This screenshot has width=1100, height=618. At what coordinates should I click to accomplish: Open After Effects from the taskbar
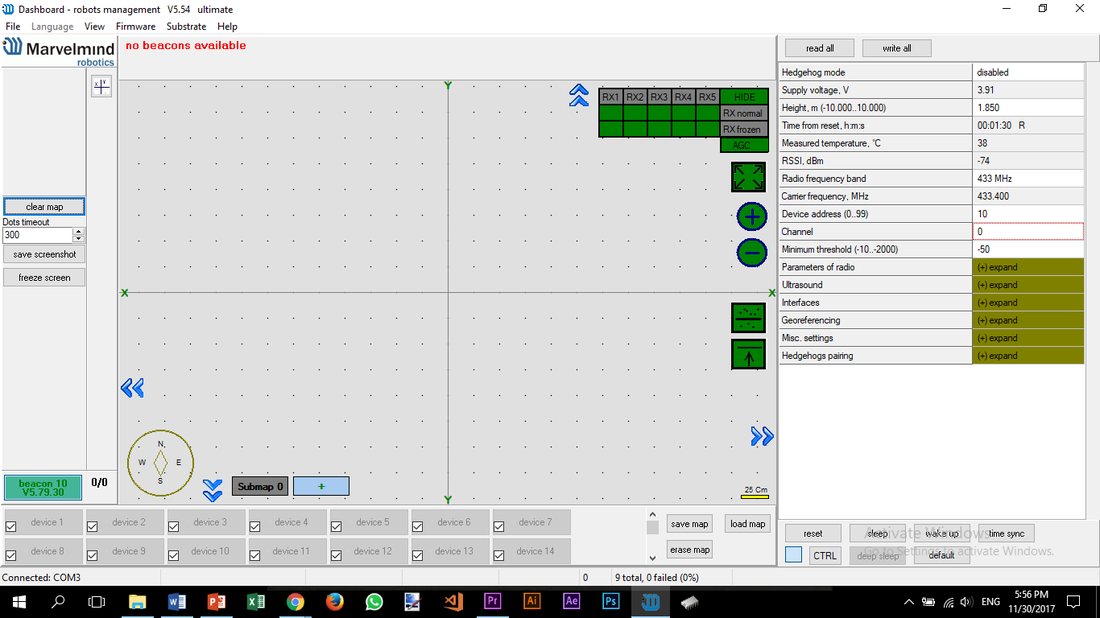(x=571, y=601)
